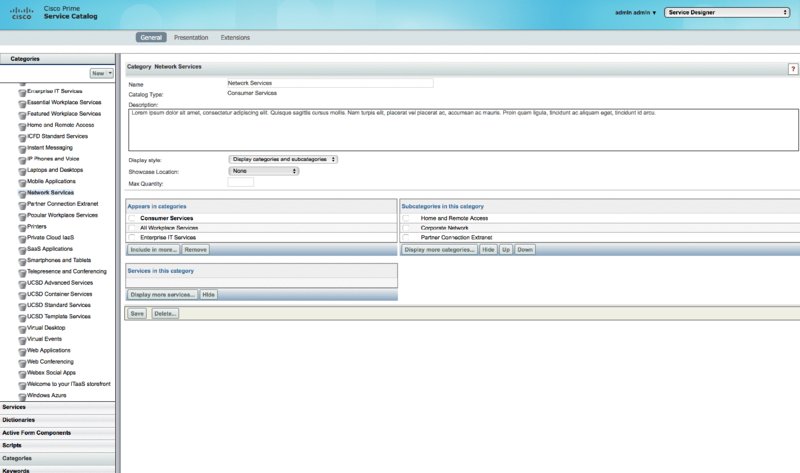800x473 pixels.
Task: Switch to the Presentation tab
Action: (191, 38)
